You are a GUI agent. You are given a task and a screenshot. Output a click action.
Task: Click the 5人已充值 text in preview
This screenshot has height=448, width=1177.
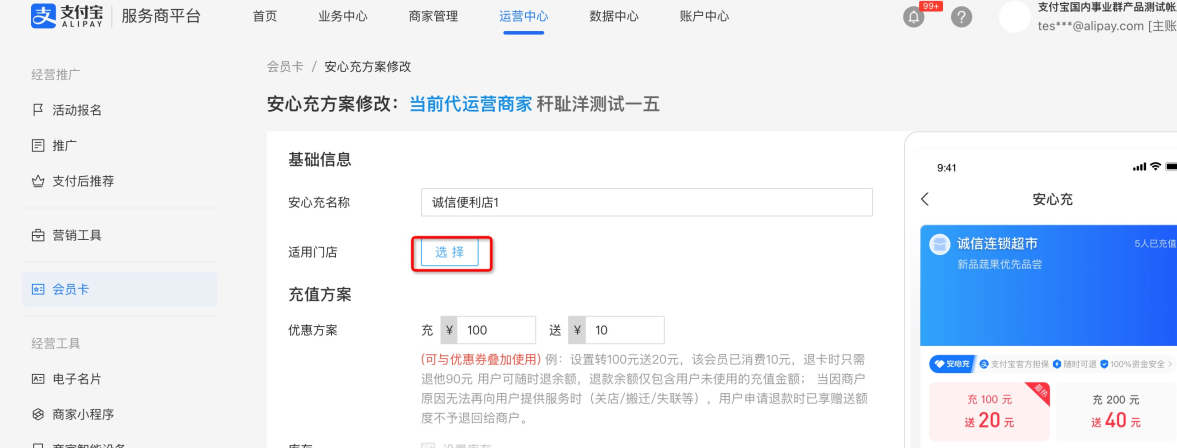coord(1154,244)
